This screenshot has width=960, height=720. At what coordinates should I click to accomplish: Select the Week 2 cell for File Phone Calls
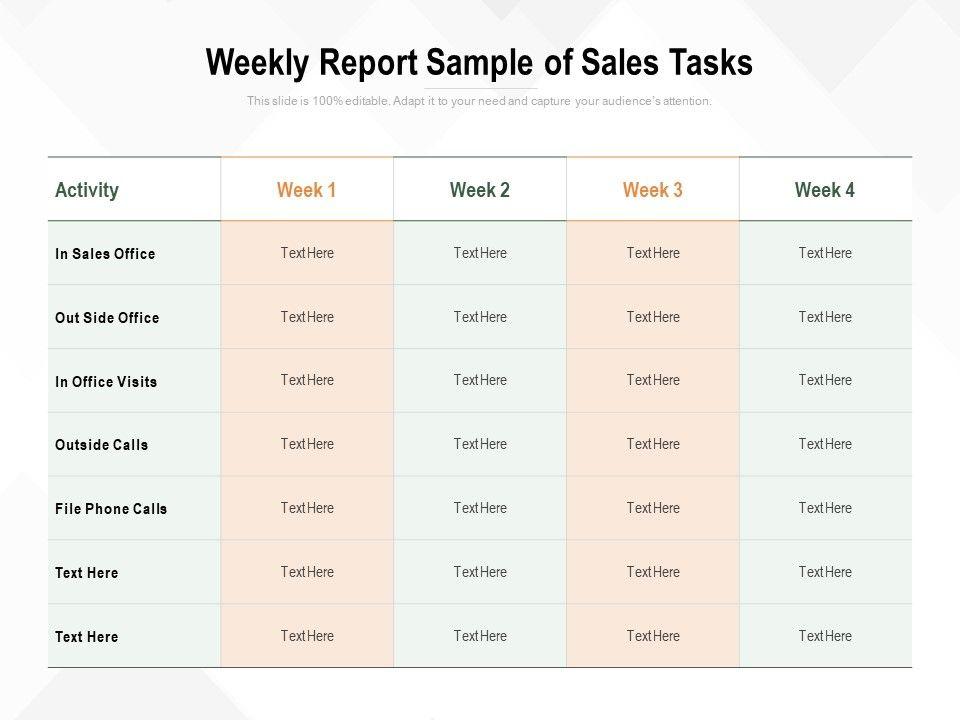click(x=480, y=508)
